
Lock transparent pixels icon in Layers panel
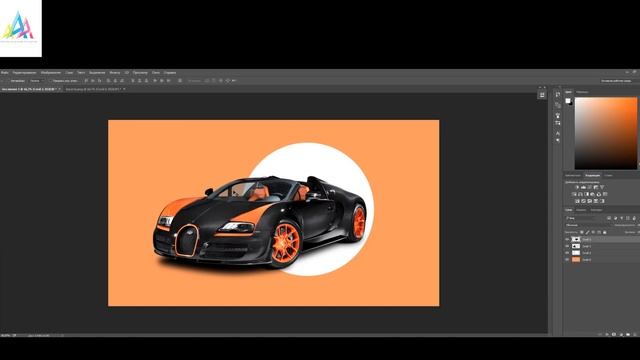[582, 232]
